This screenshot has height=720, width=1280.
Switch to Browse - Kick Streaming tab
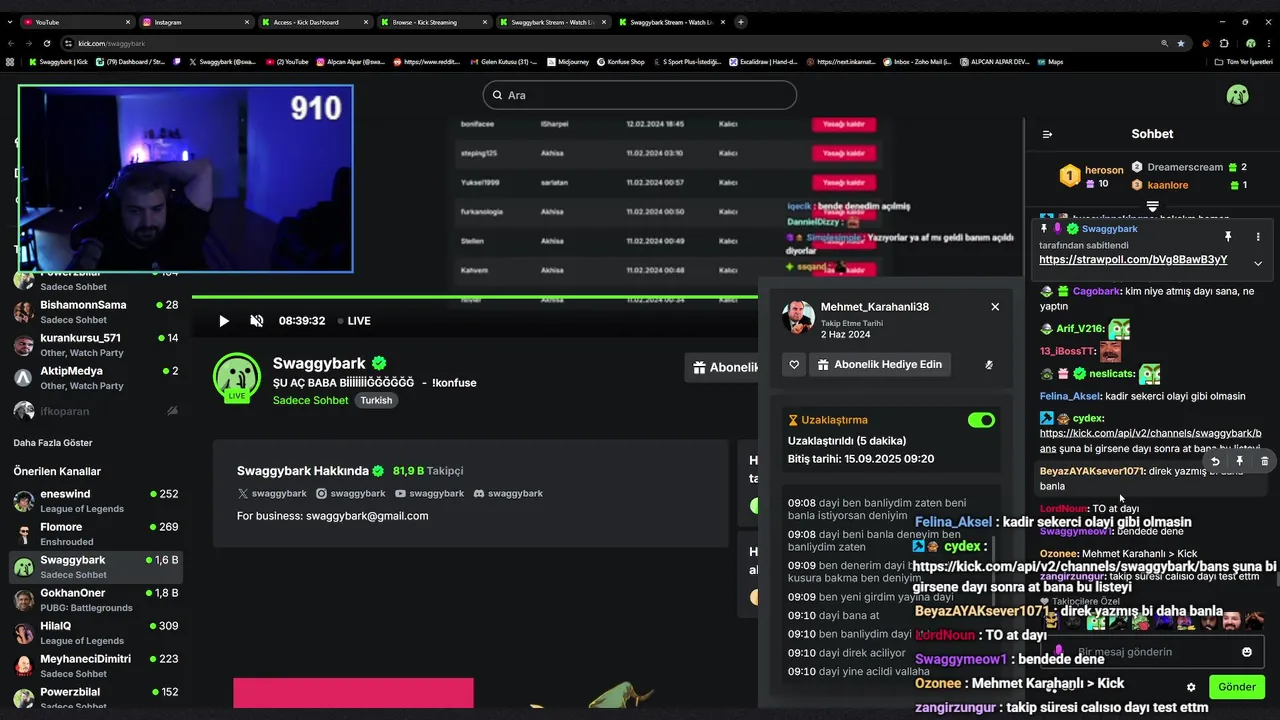(433, 22)
